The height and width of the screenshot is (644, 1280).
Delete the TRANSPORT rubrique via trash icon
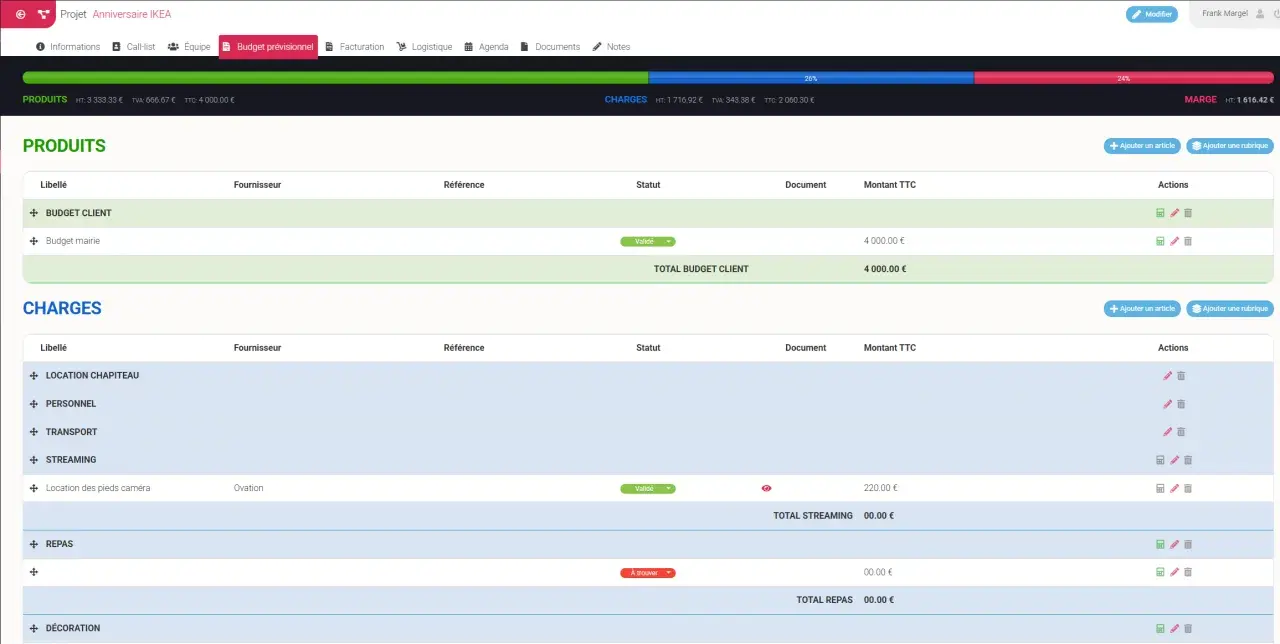pyautogui.click(x=1181, y=432)
